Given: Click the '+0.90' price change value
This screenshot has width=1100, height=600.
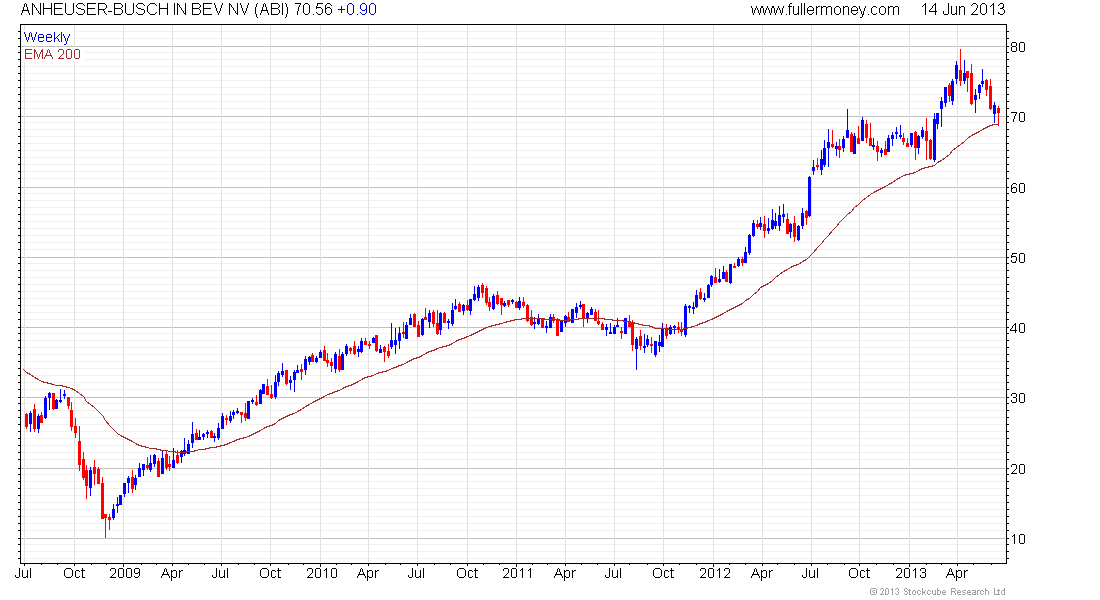Looking at the screenshot, I should pos(356,10).
